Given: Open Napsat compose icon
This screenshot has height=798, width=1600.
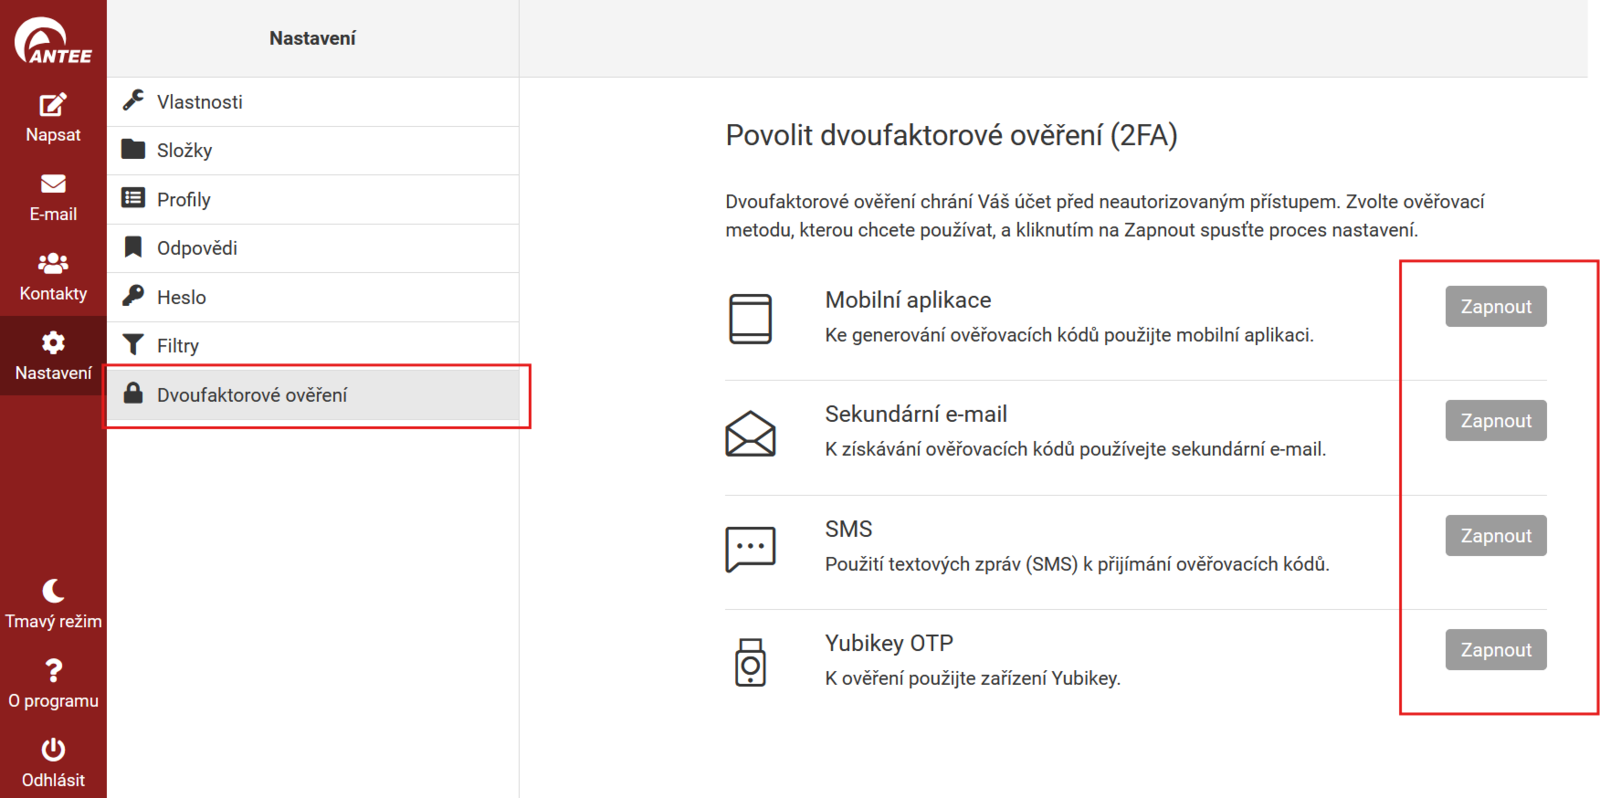Looking at the screenshot, I should [53, 105].
